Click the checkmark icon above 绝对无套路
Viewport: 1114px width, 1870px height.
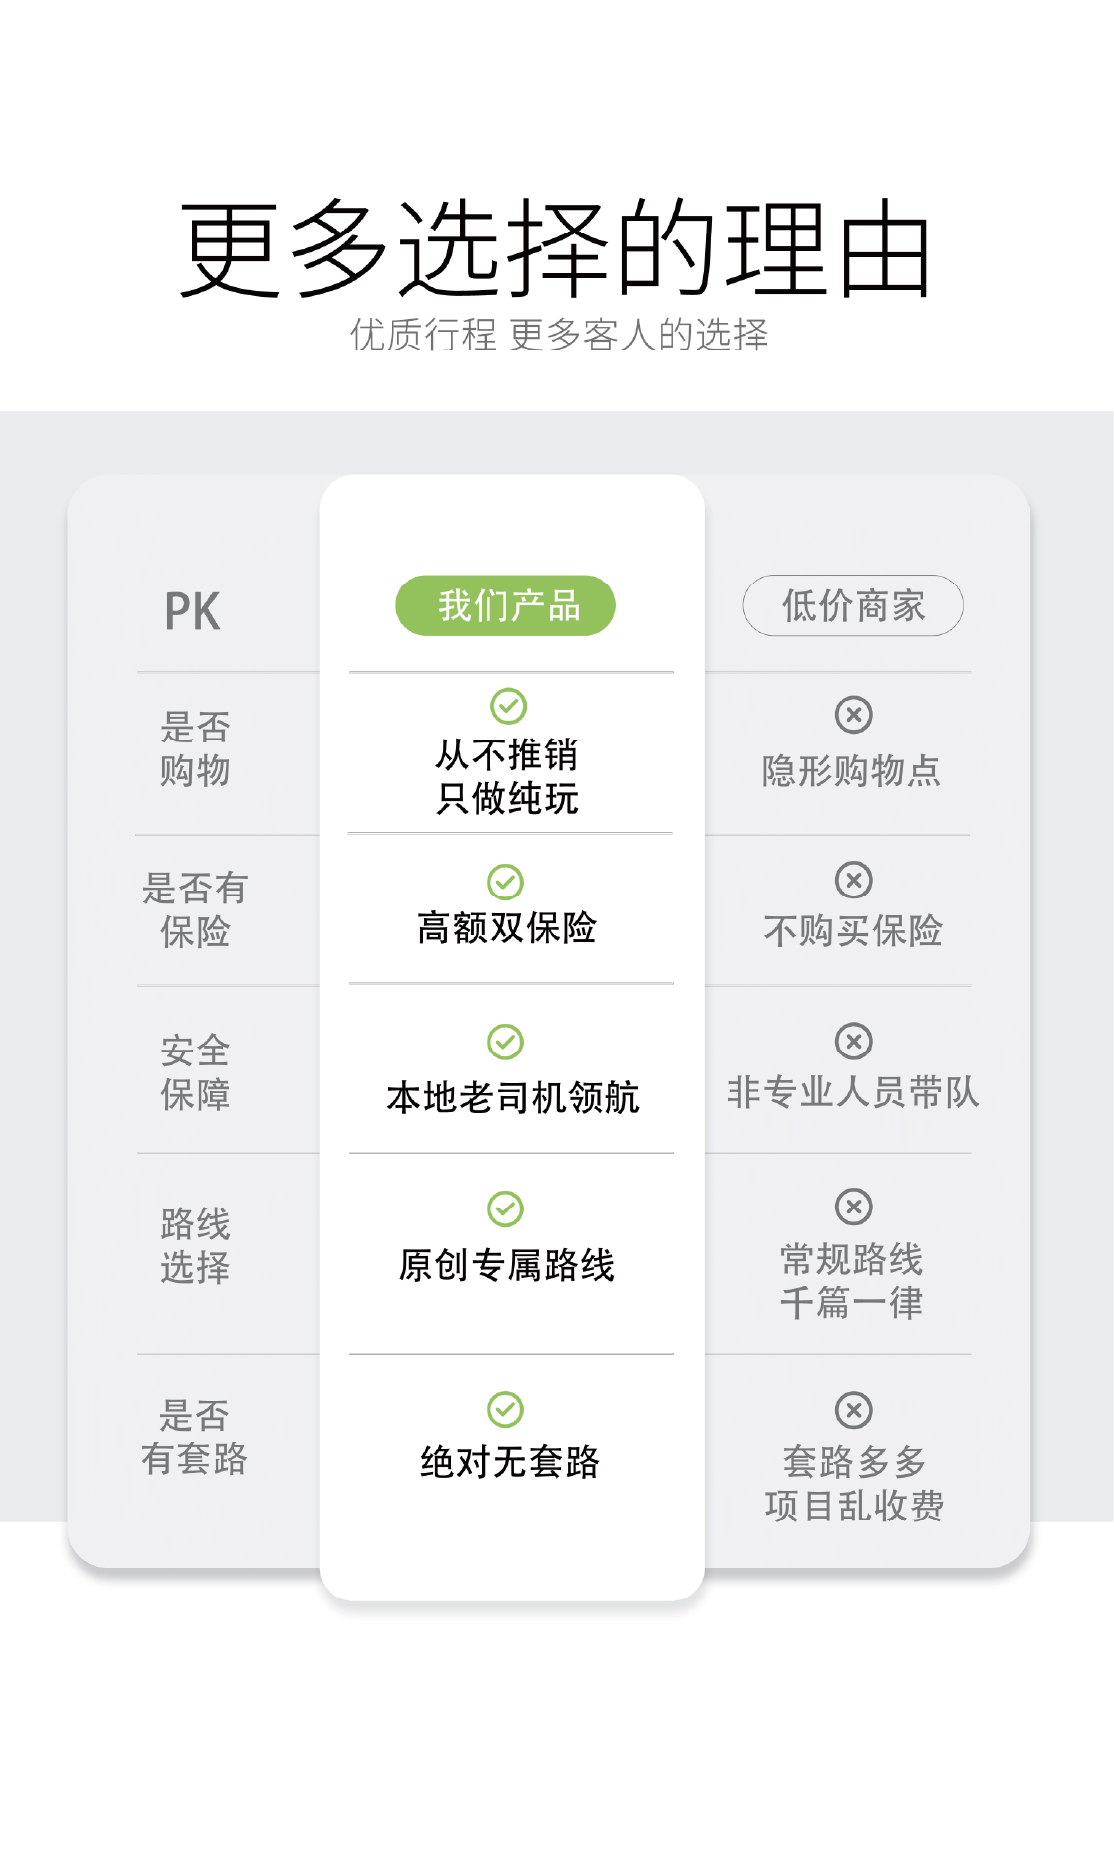pos(505,1410)
